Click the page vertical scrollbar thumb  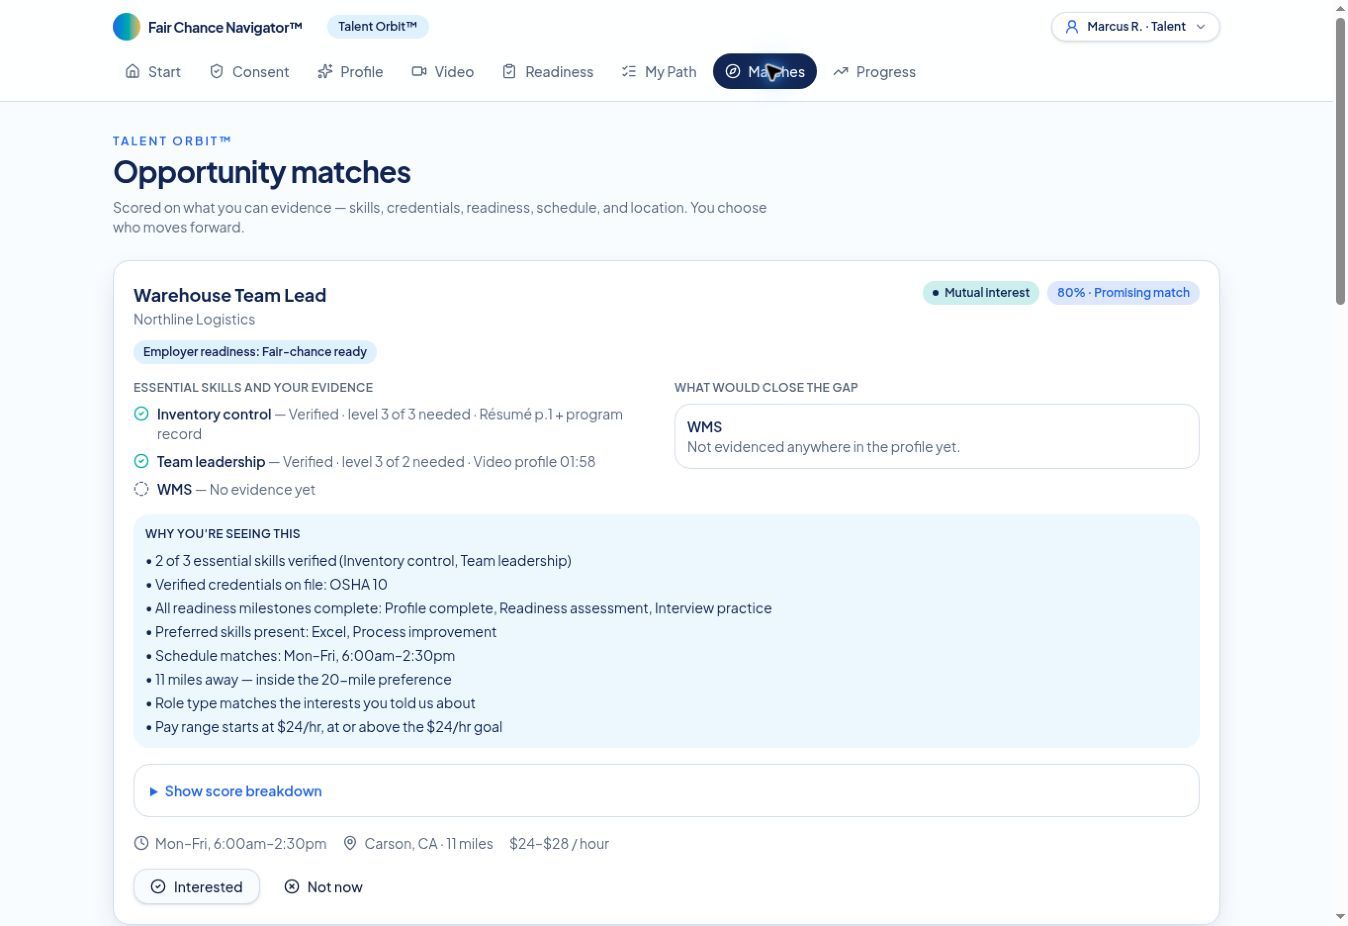pyautogui.click(x=1341, y=161)
